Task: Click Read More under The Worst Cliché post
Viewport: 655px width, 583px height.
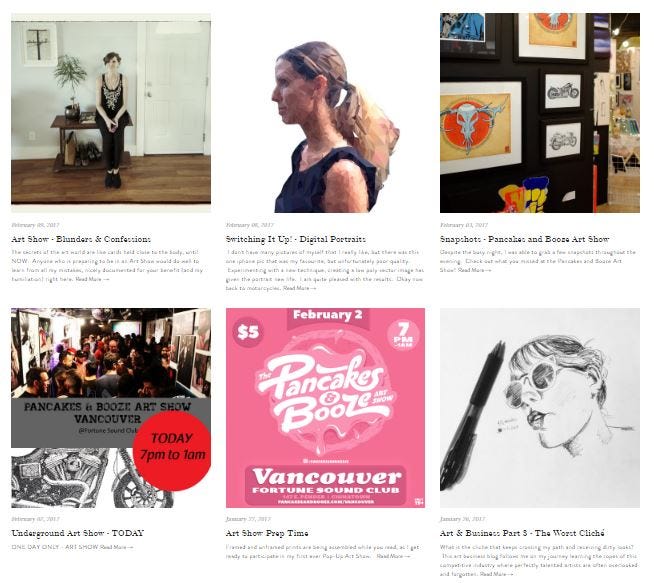Action: 497,574
